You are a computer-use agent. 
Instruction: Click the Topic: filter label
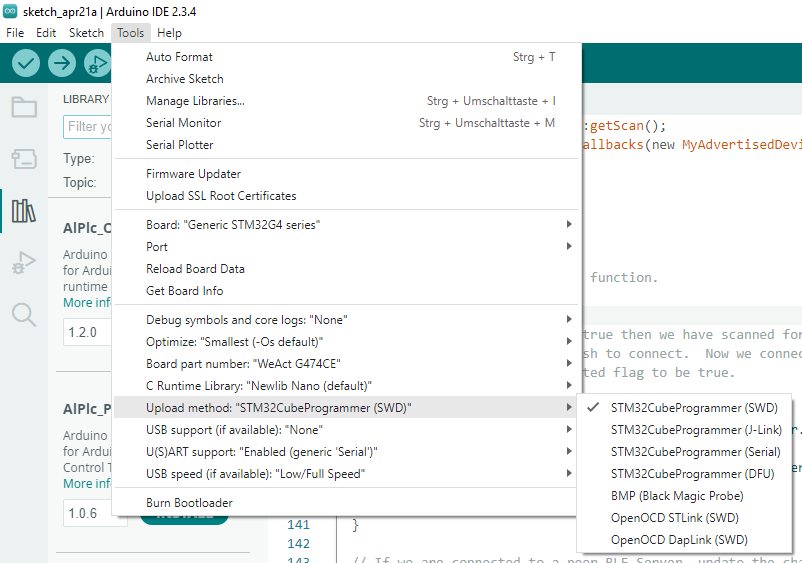pos(80,183)
